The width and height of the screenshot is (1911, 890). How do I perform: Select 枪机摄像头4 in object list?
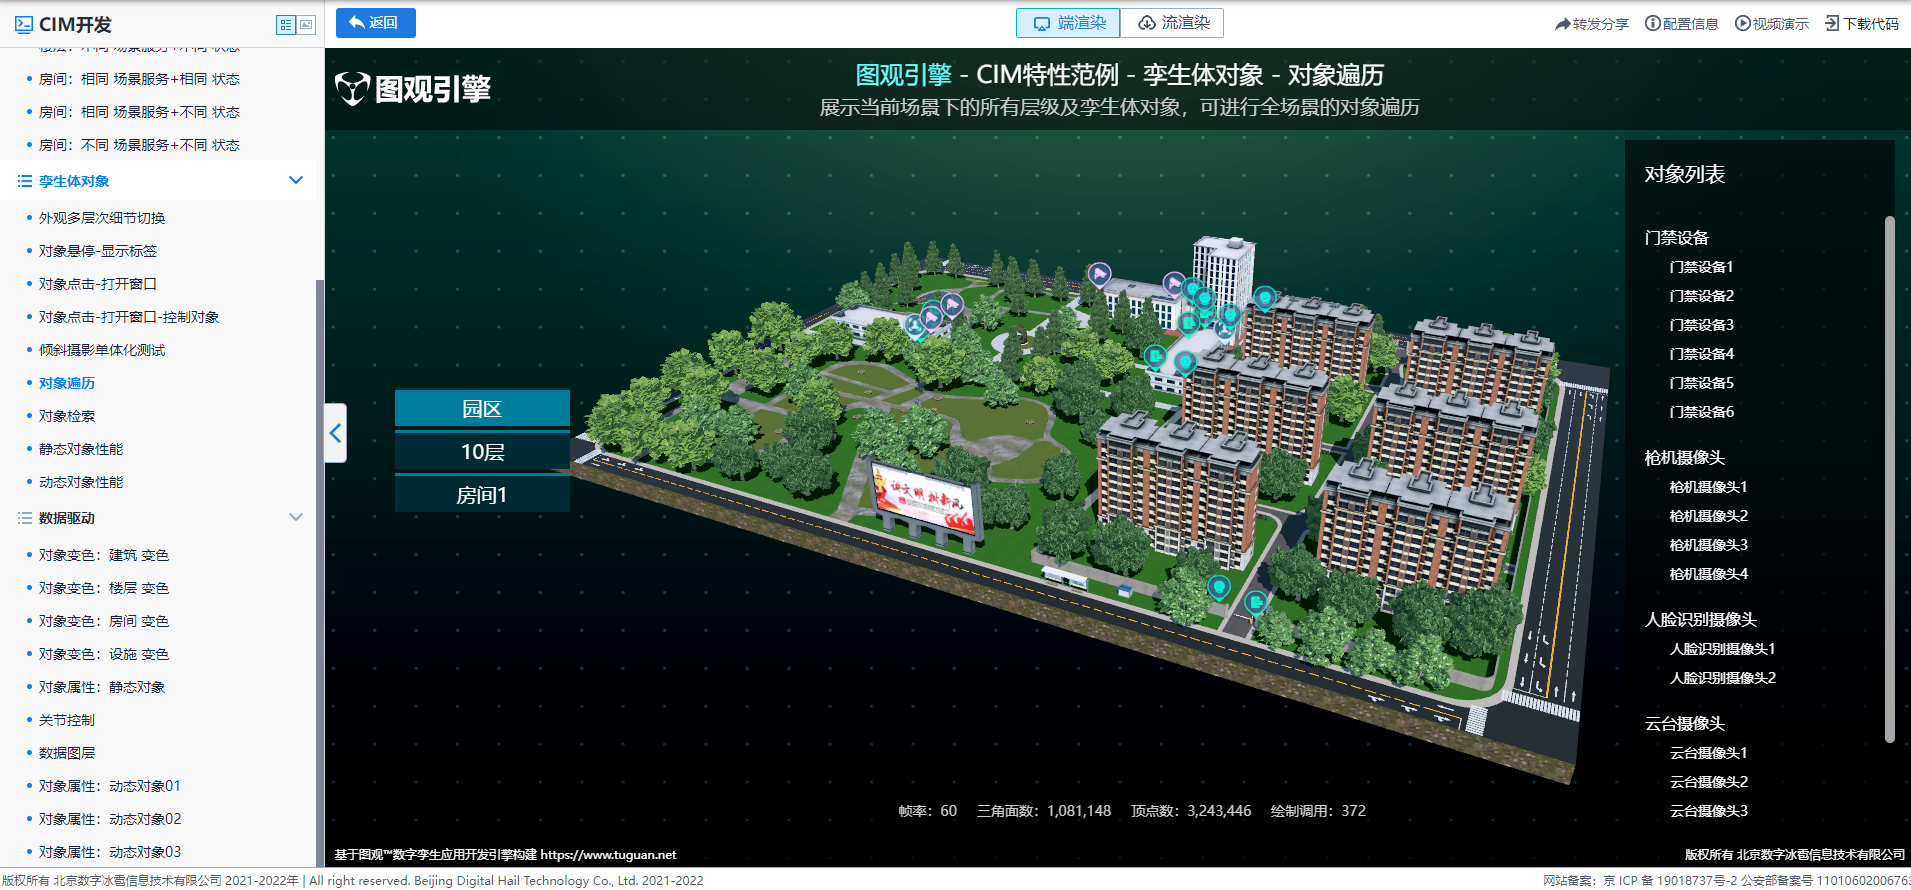[x=1708, y=574]
